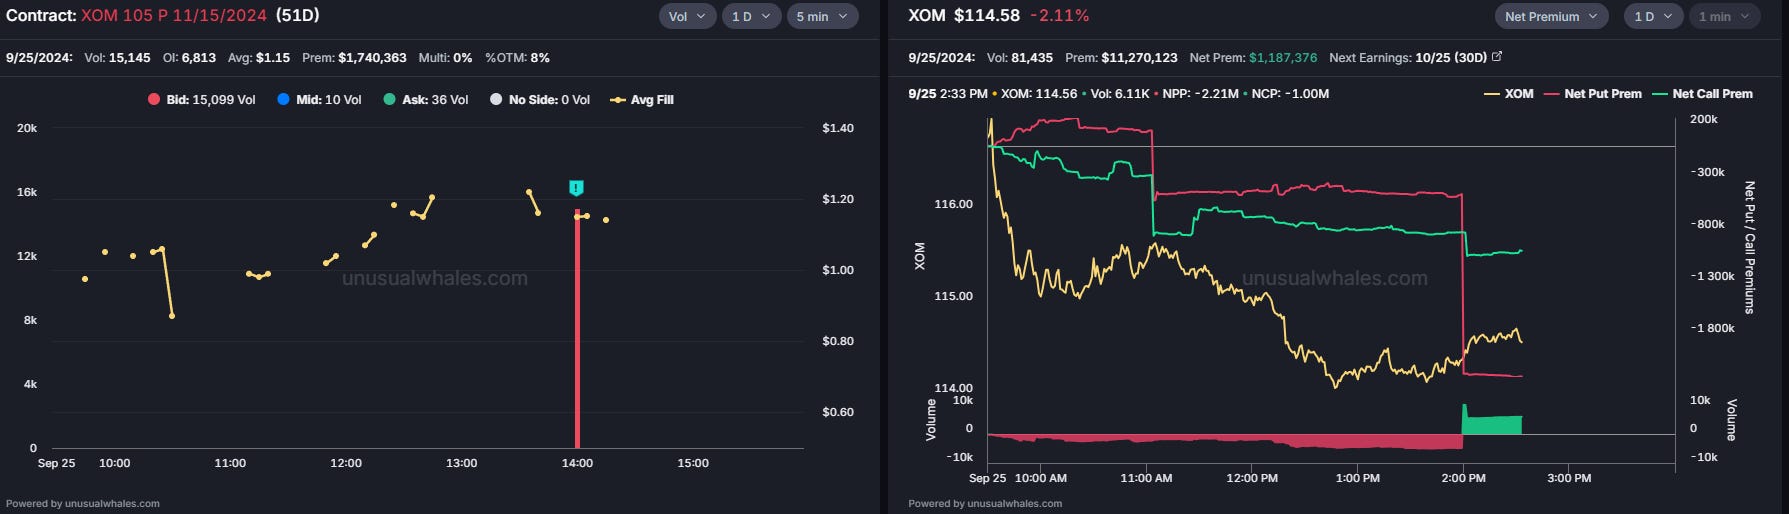Open the Powered by unusualwhales.com link under XOM chart
This screenshot has height=514, width=1789.
(985, 504)
